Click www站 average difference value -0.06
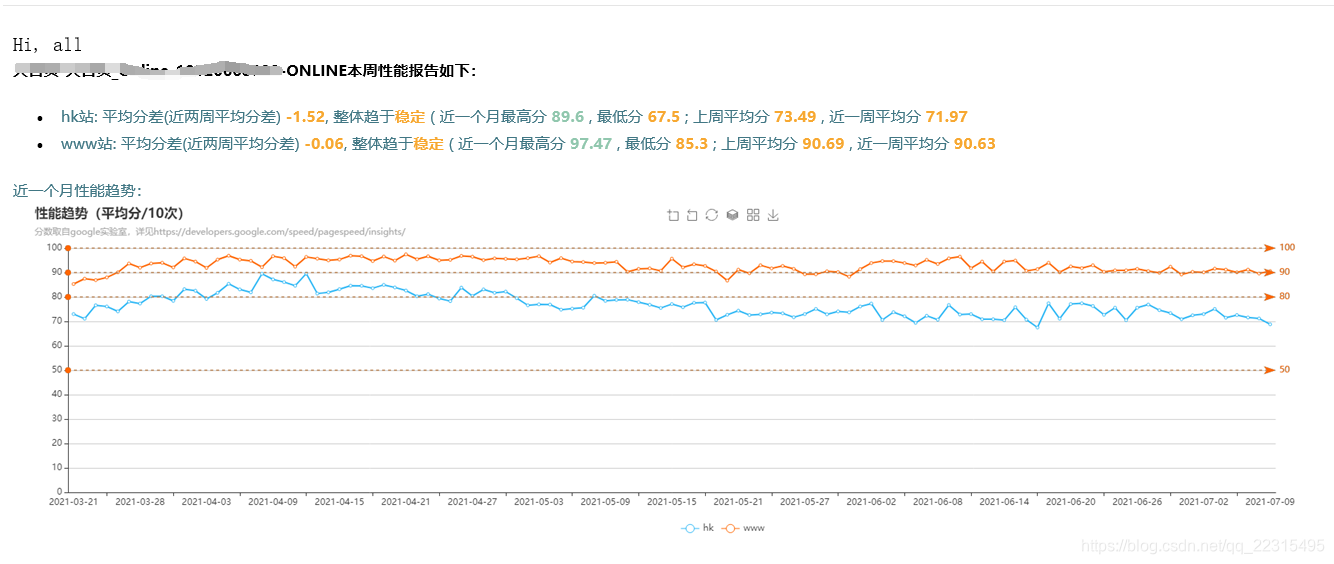 pos(324,144)
